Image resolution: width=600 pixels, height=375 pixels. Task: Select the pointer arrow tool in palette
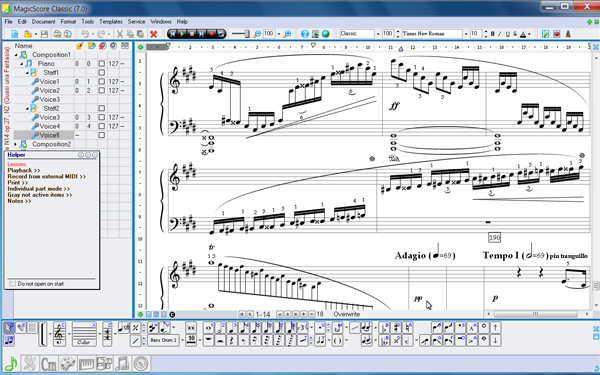[x=9, y=328]
